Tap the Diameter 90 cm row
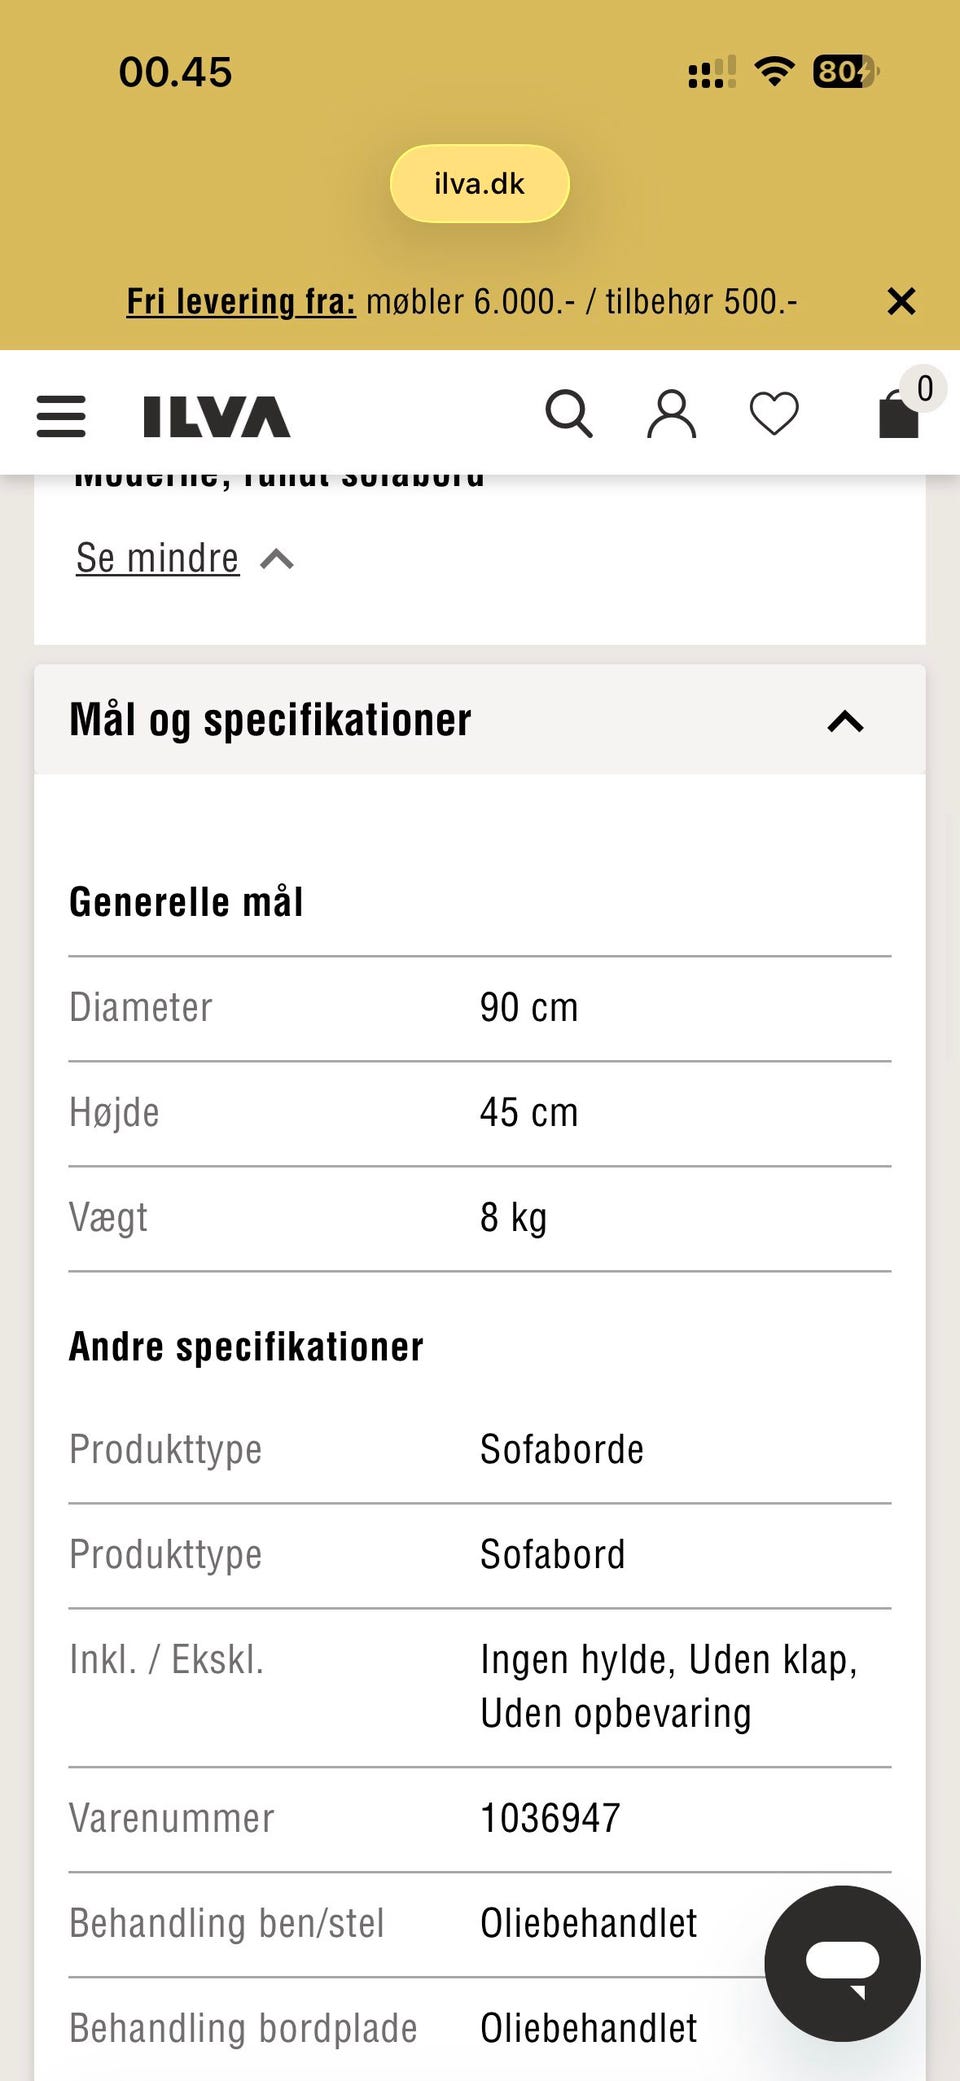Image resolution: width=960 pixels, height=2081 pixels. [479, 1007]
